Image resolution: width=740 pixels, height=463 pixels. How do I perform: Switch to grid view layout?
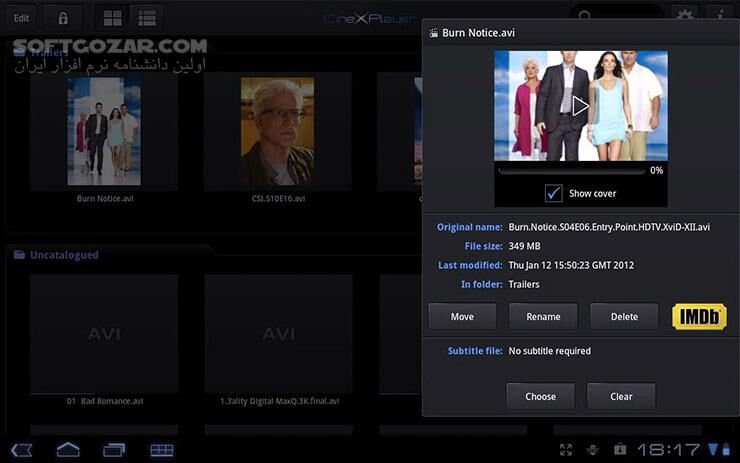(112, 18)
